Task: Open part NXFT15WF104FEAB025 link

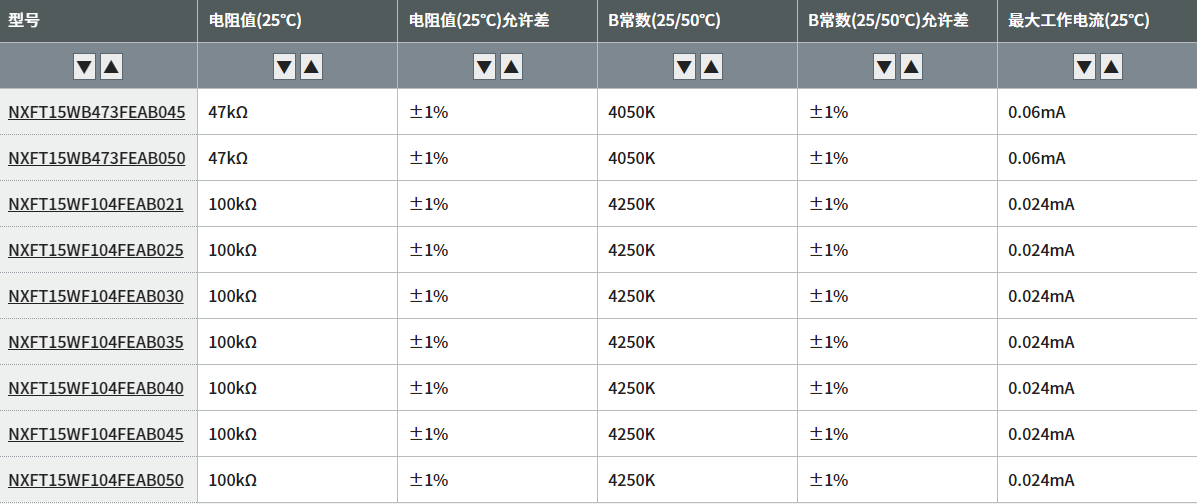Action: click(95, 250)
